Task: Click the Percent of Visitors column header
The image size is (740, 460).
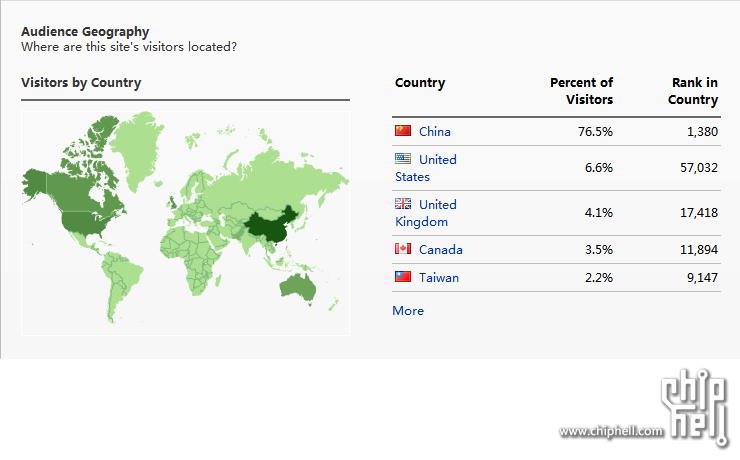Action: click(581, 91)
